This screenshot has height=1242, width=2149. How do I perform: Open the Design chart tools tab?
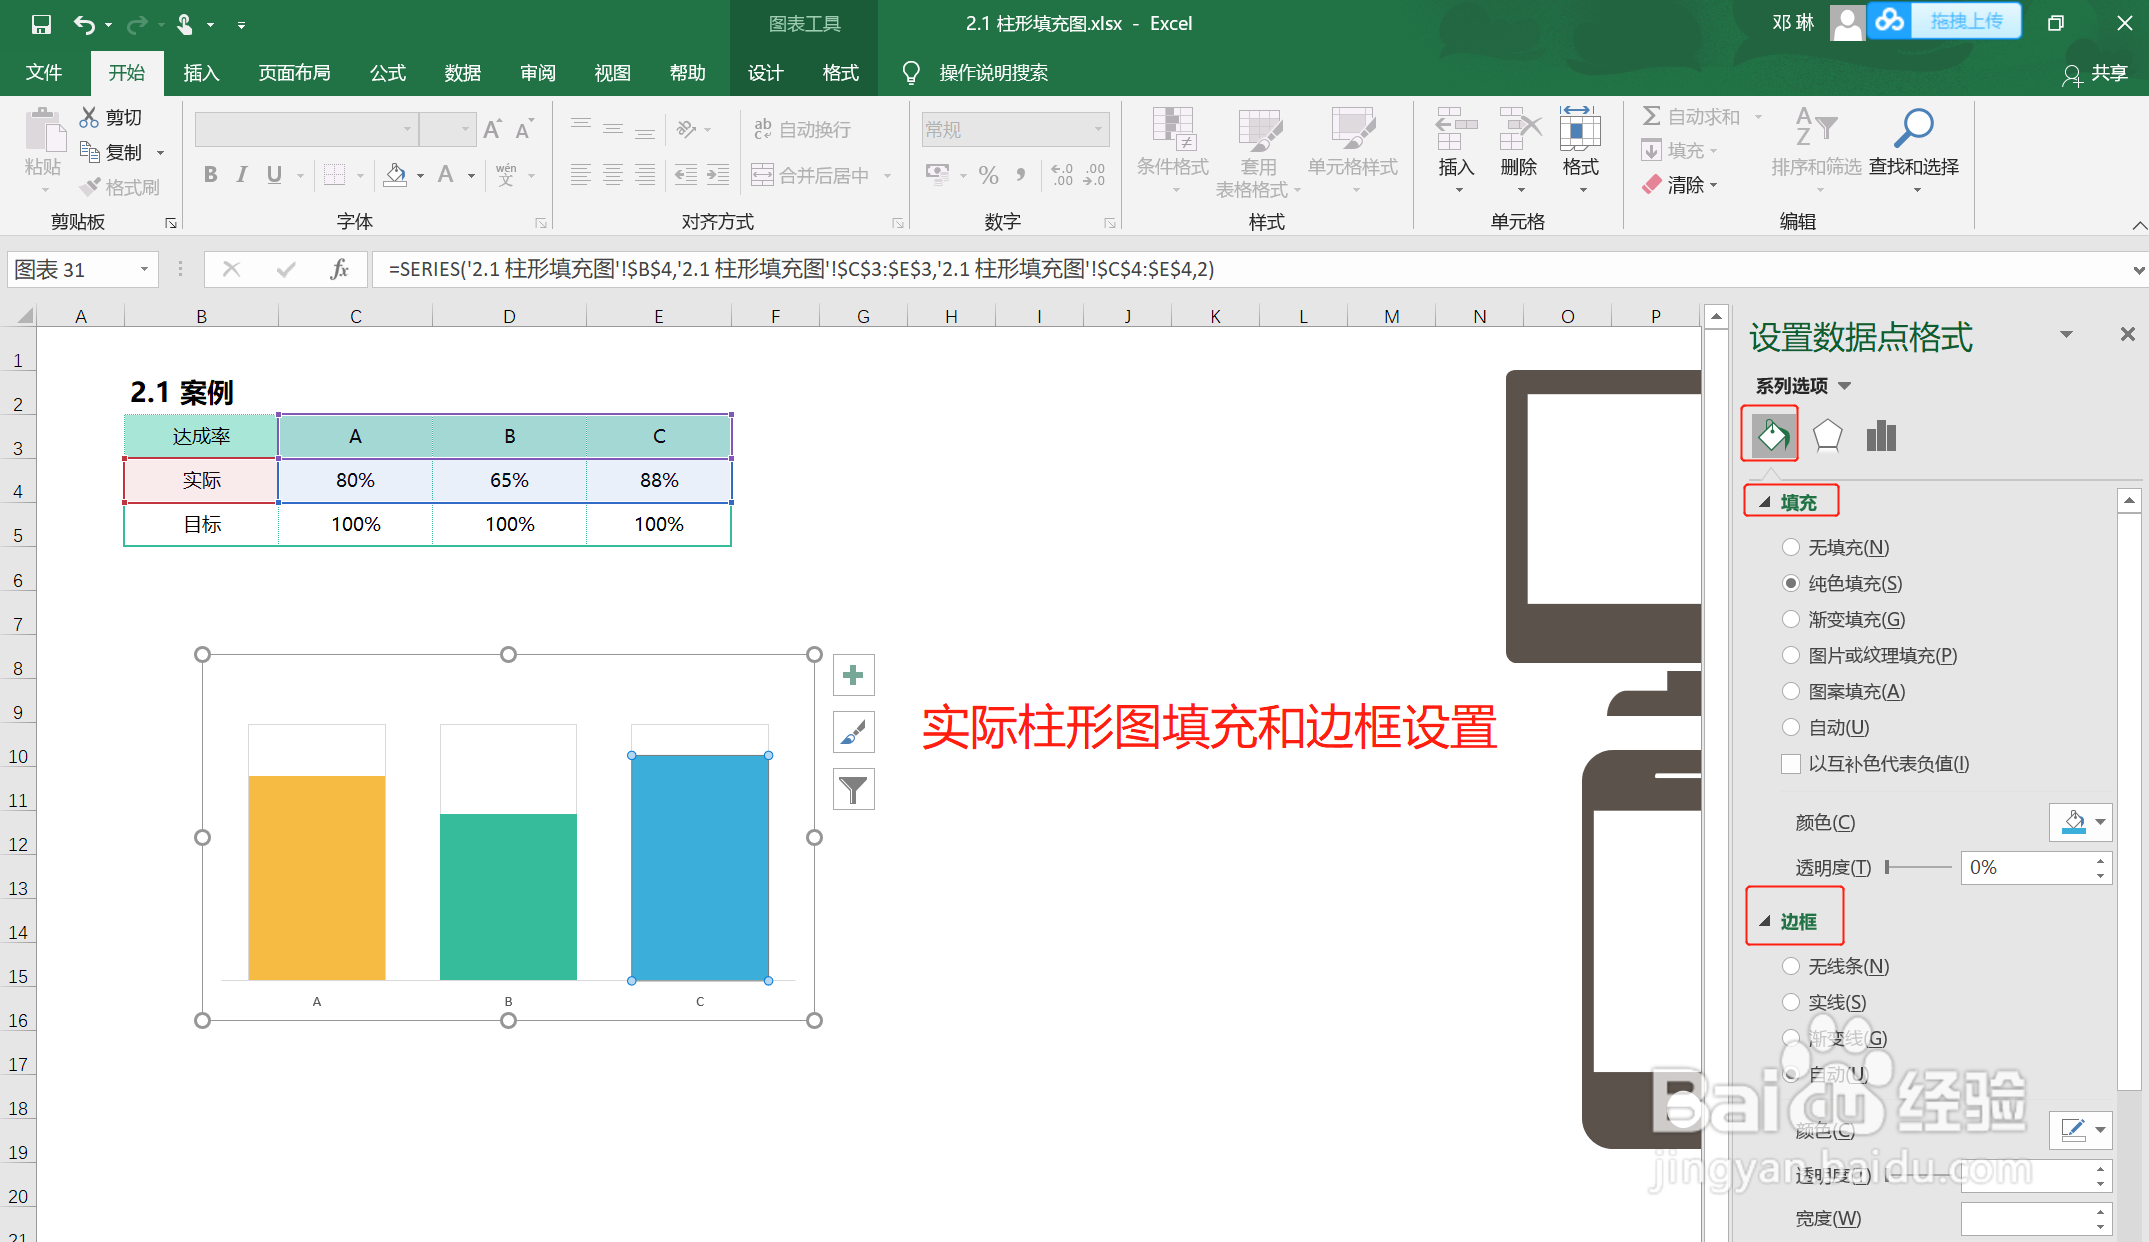pyautogui.click(x=766, y=73)
